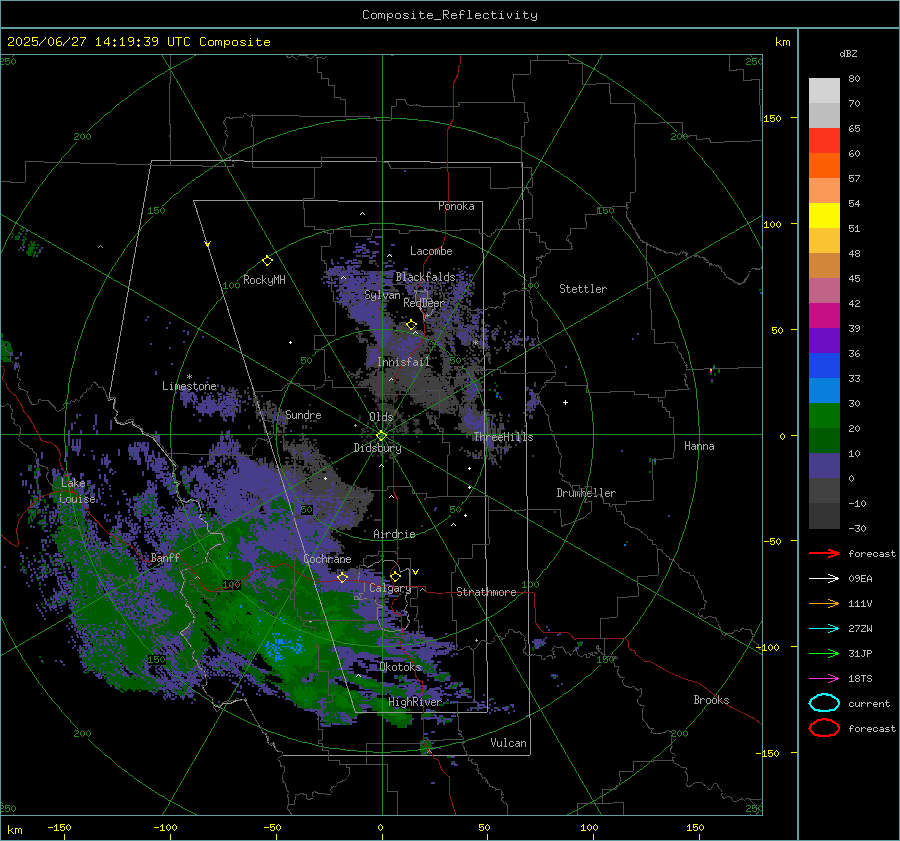Click the cyan 27ZW arrow legend icon
Image resolution: width=900 pixels, height=841 pixels.
824,629
